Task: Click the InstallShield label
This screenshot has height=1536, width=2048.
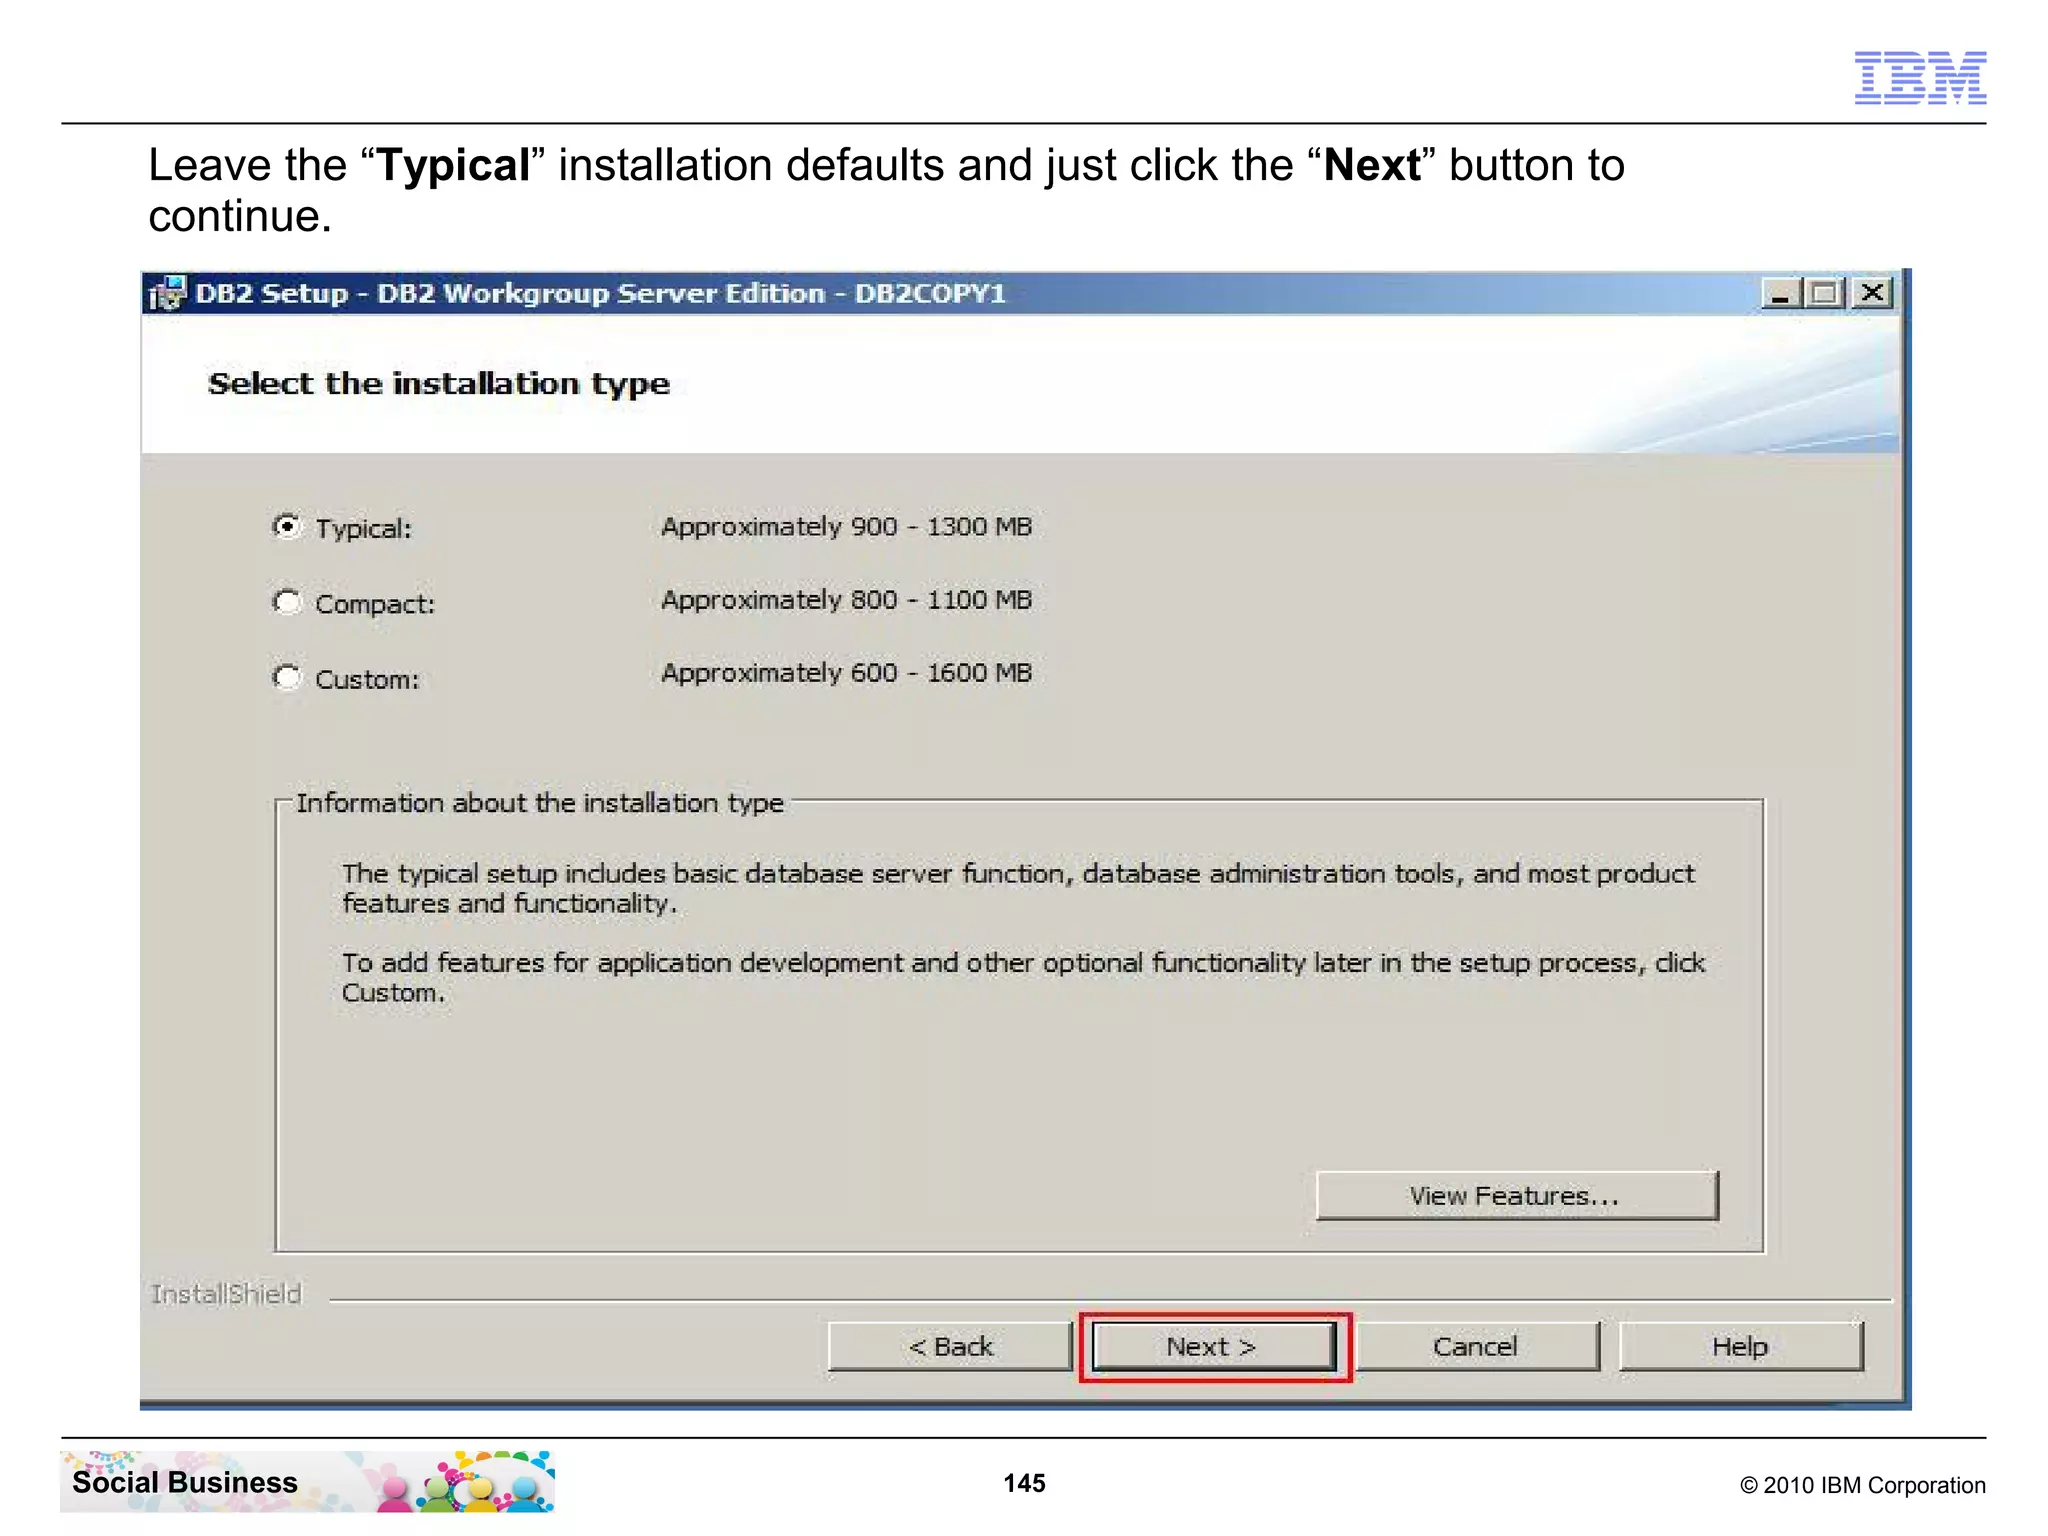Action: coord(226,1294)
